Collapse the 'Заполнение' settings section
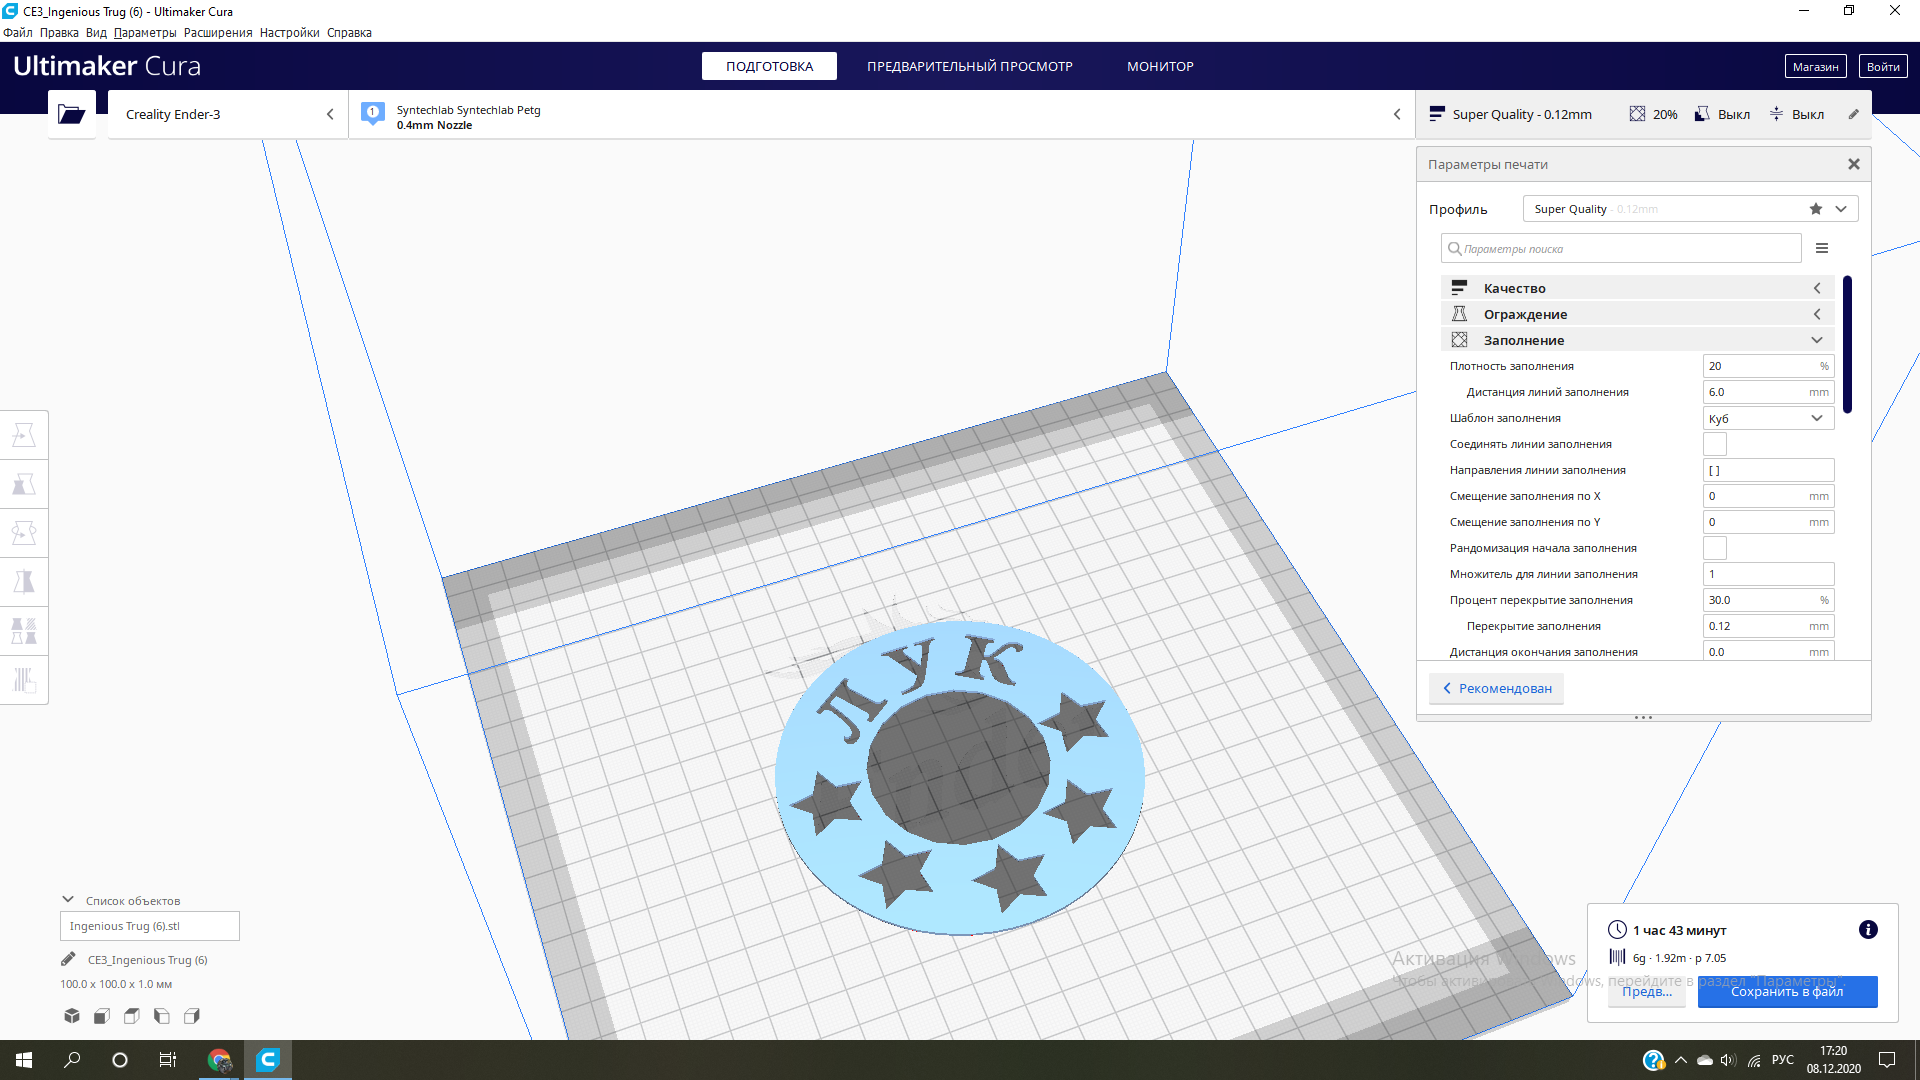The height and width of the screenshot is (1080, 1920). (x=1637, y=340)
